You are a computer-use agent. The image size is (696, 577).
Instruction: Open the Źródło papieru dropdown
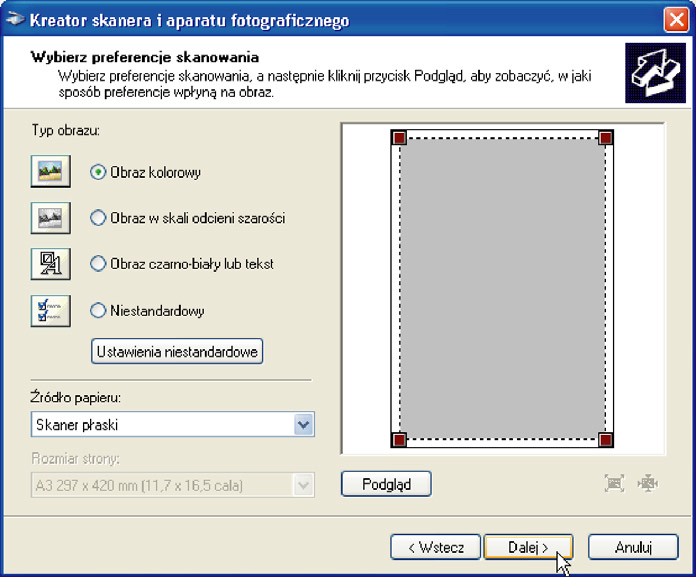[173, 424]
